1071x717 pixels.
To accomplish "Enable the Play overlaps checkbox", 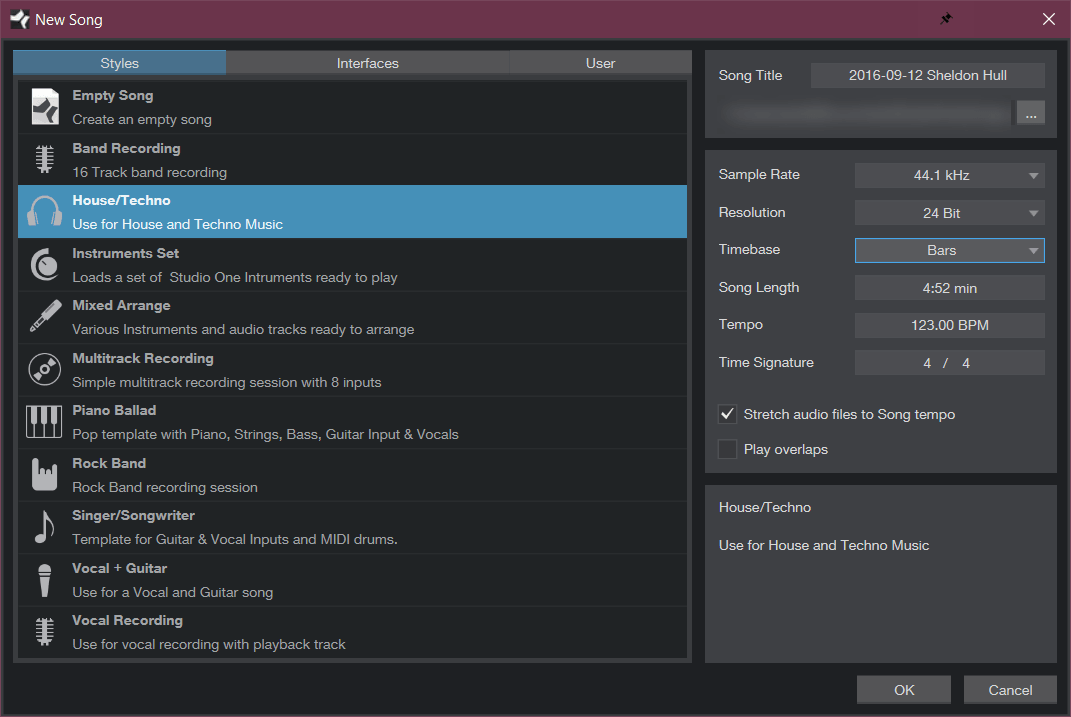I will pos(728,449).
